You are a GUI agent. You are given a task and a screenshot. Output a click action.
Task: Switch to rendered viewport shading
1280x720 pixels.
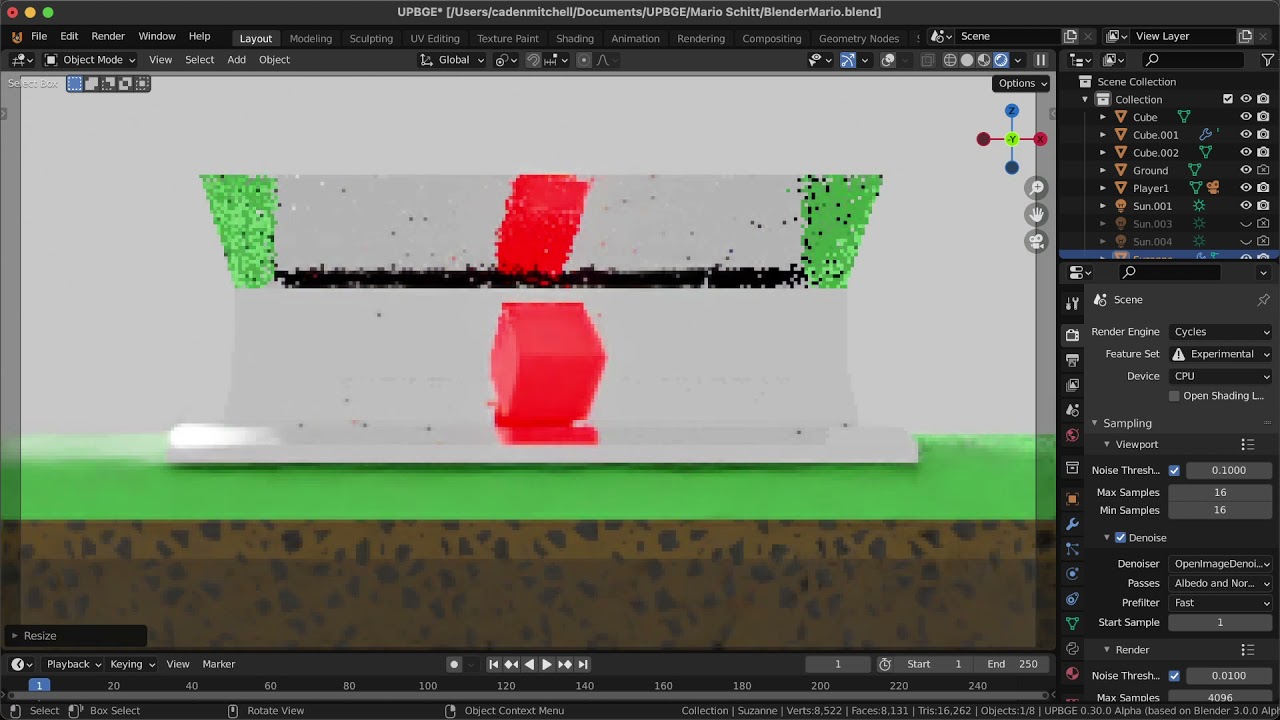pos(1001,60)
